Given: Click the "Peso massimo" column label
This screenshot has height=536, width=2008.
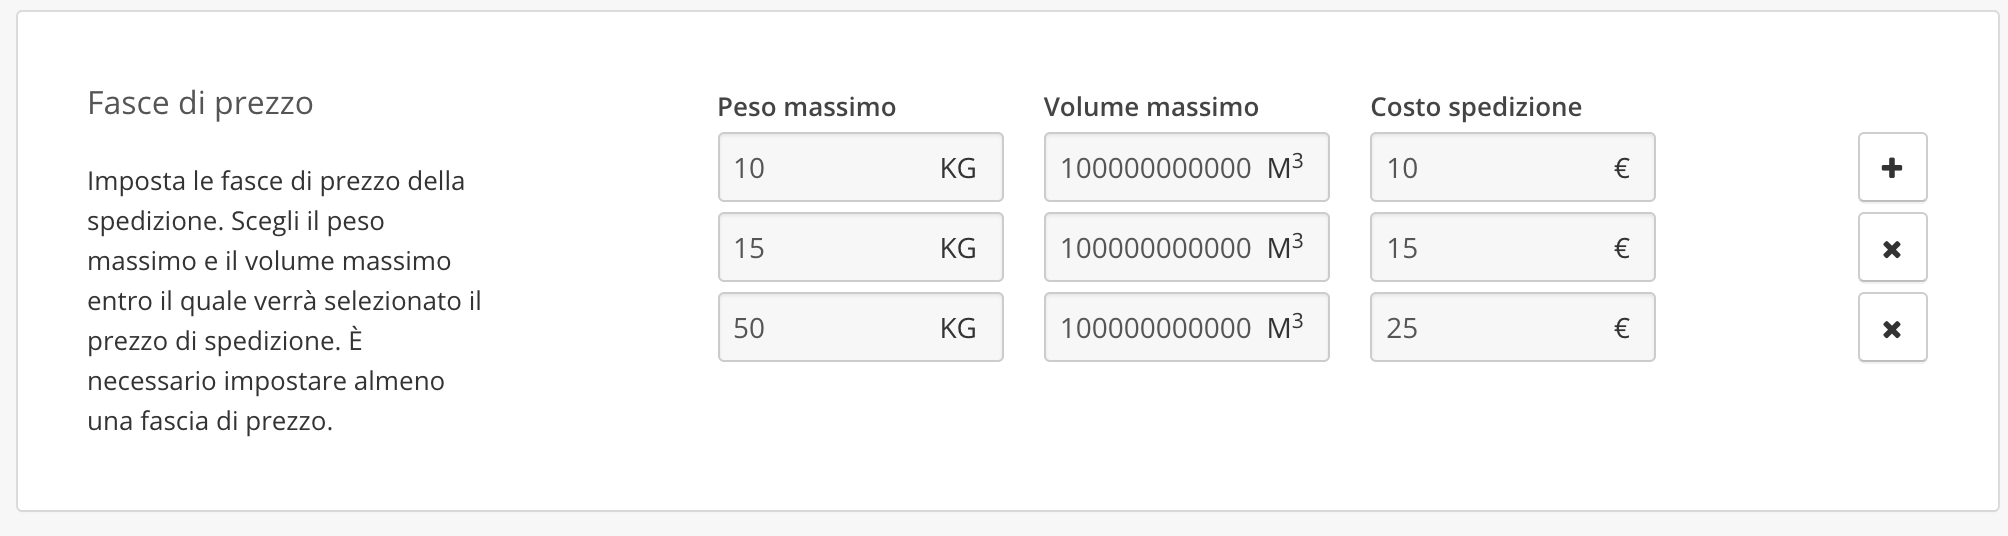Looking at the screenshot, I should (x=806, y=107).
